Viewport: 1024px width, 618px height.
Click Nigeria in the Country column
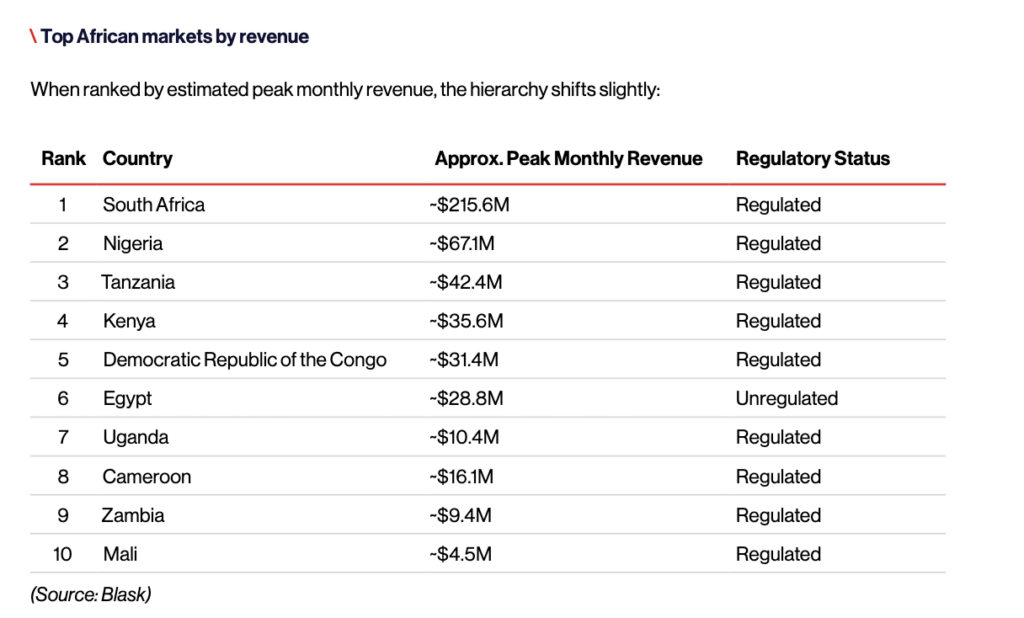[132, 244]
